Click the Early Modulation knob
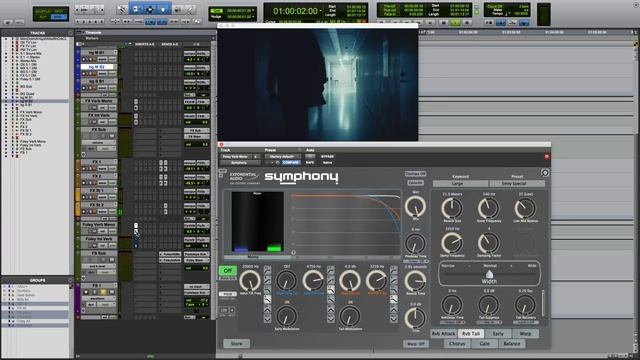Viewport: 640px width, 360px height. click(x=287, y=316)
